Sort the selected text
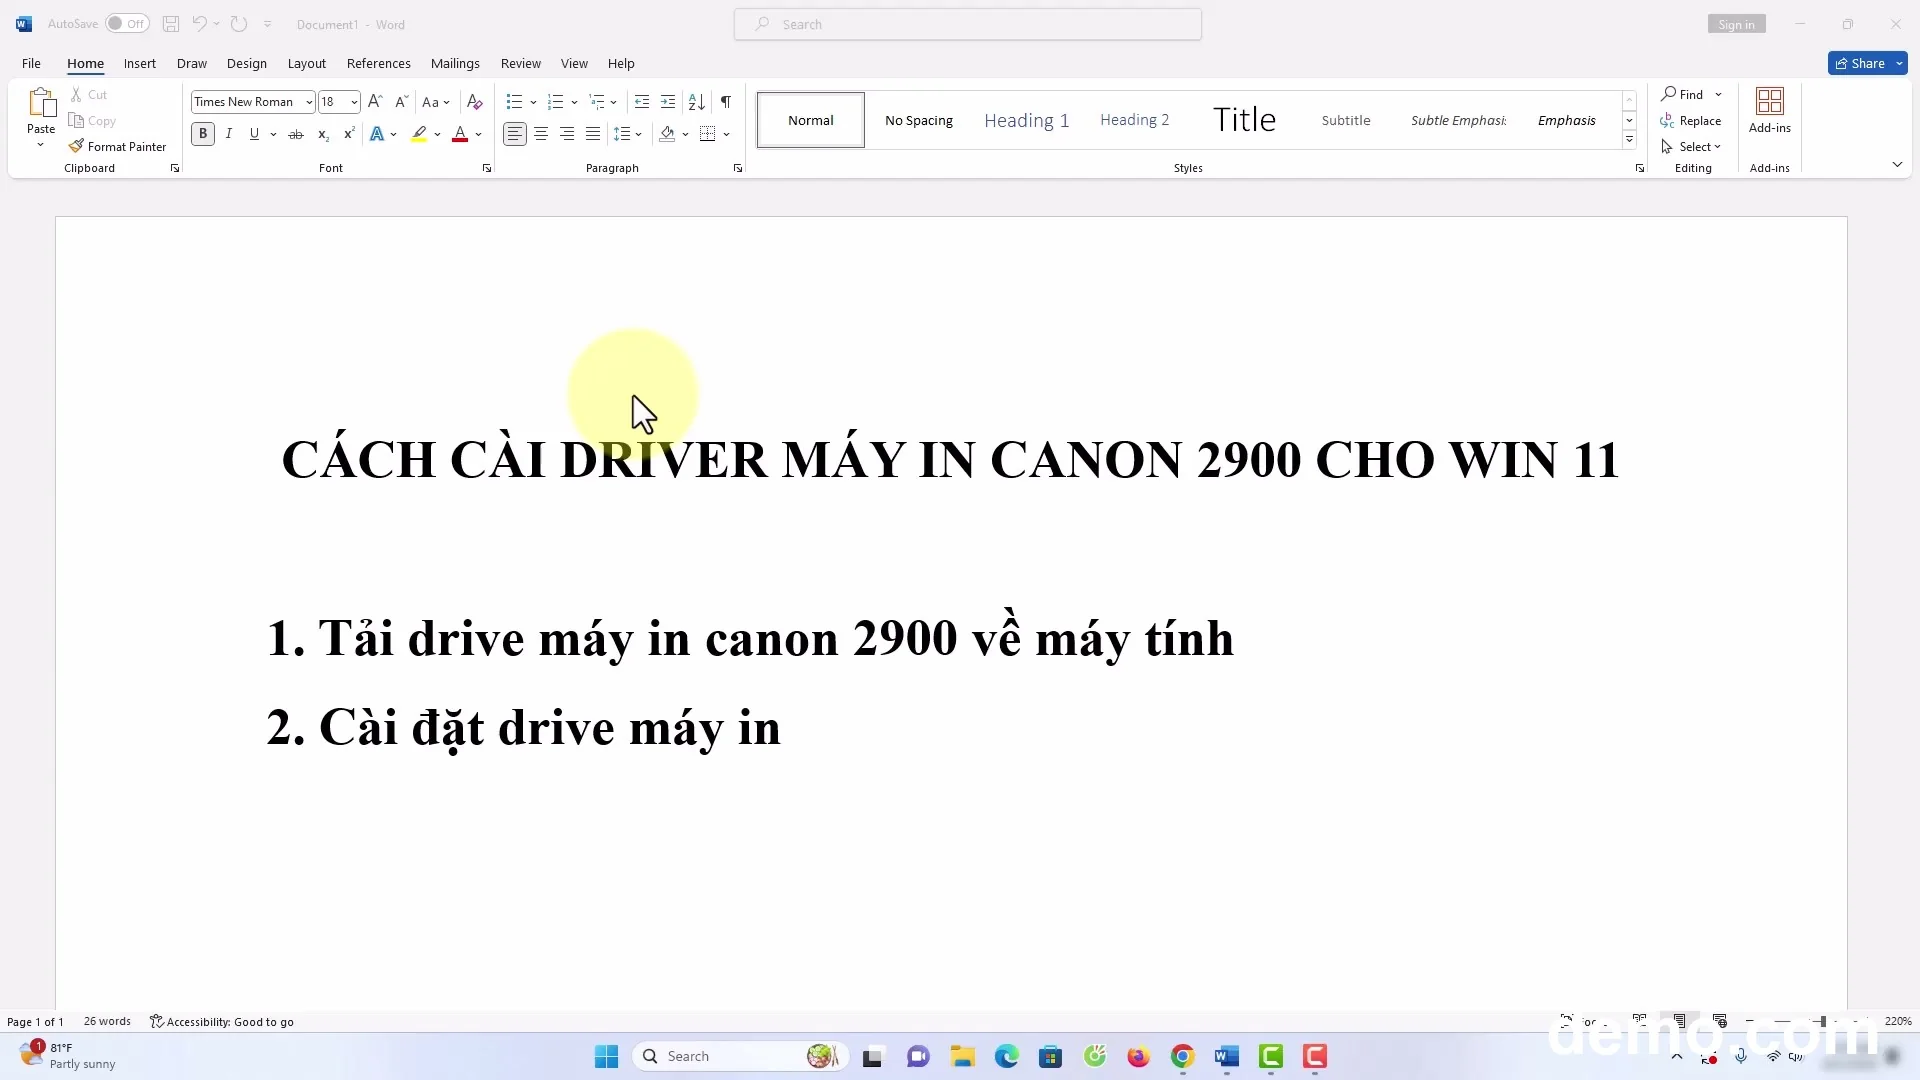 click(697, 101)
